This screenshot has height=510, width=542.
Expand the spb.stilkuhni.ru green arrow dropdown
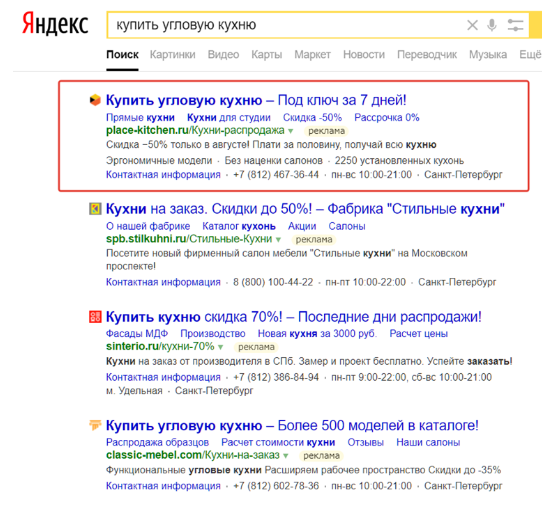pos(278,239)
